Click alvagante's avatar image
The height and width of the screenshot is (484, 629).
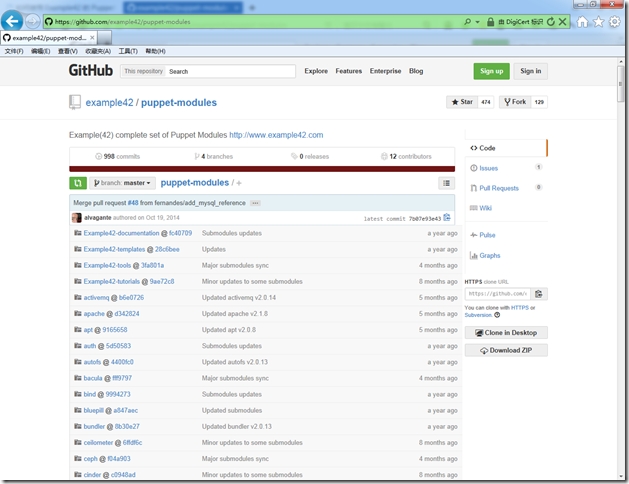pyautogui.click(x=77, y=218)
